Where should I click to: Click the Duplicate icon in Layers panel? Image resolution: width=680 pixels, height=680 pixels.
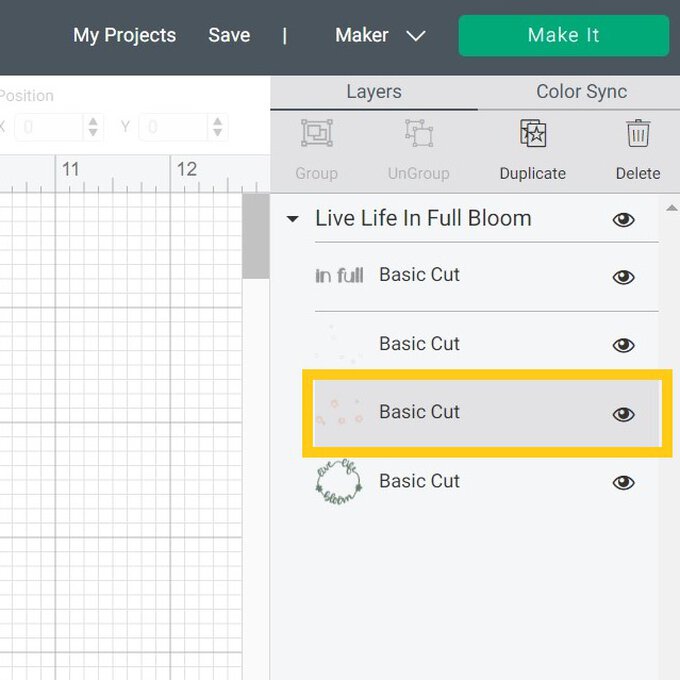pyautogui.click(x=533, y=135)
